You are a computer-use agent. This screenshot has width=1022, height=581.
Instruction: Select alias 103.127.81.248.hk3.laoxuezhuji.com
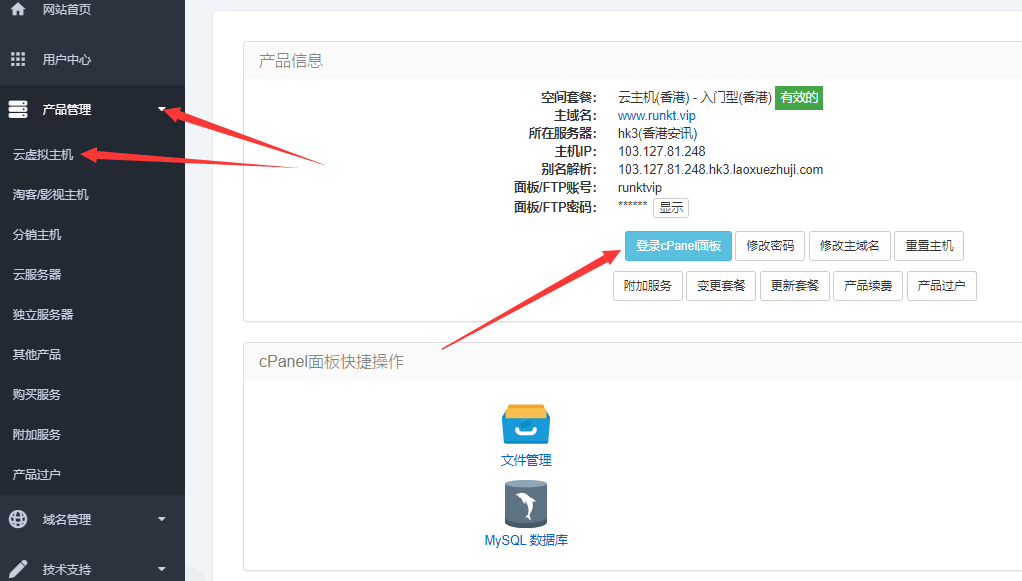720,170
